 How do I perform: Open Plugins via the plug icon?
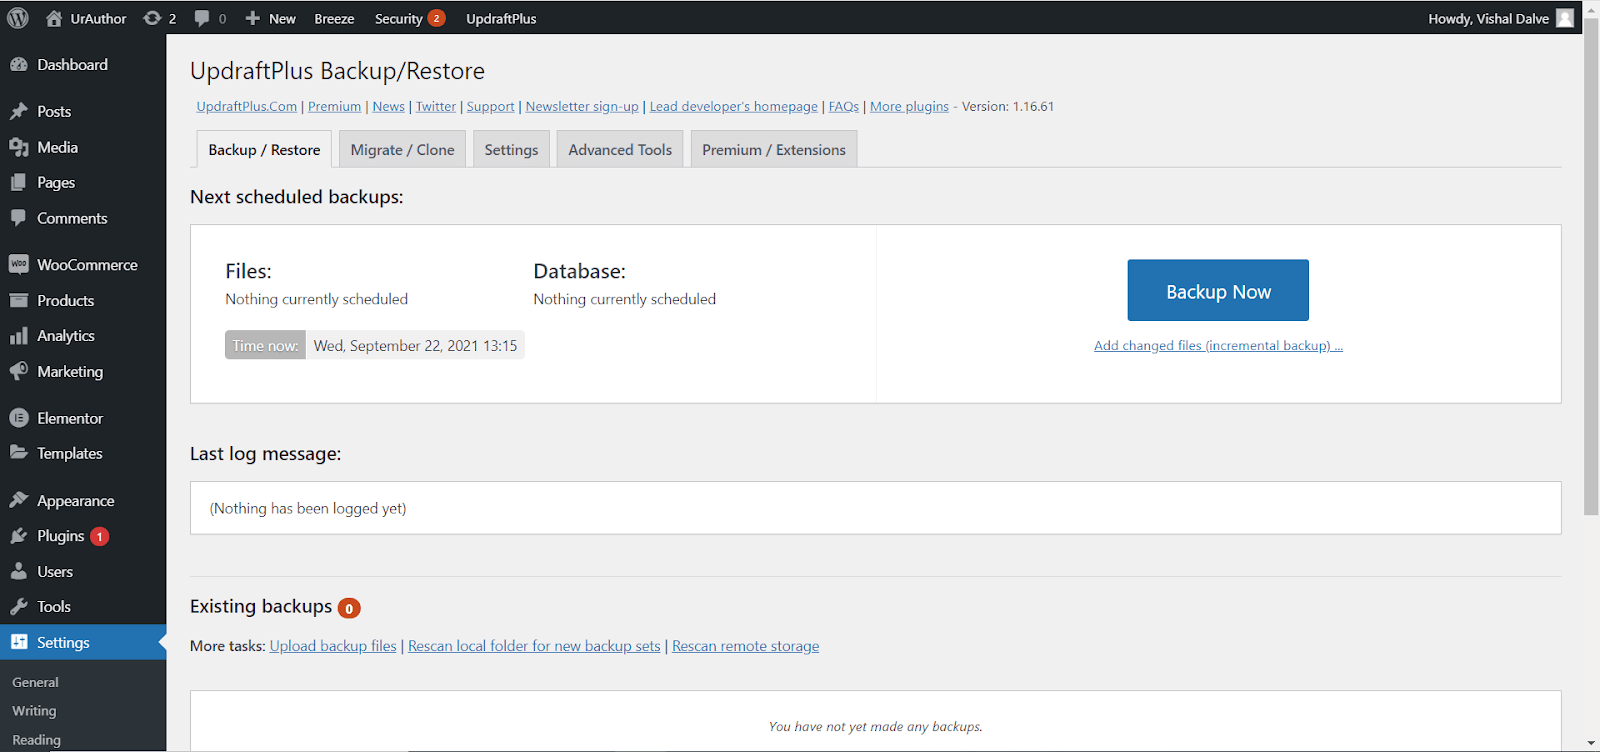tap(19, 536)
